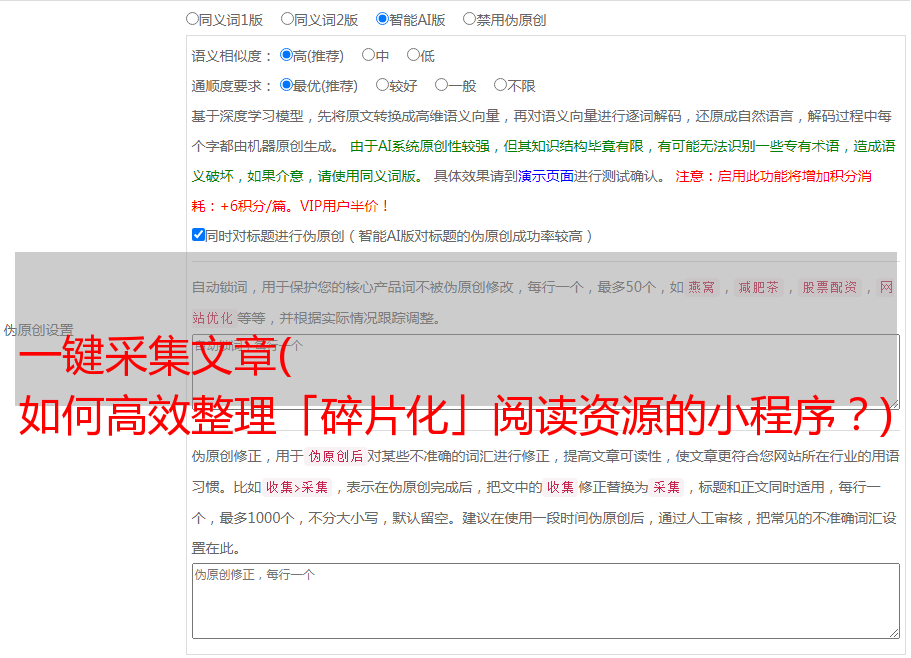Choose 最优(推荐) for 通顺度要求

[x=286, y=85]
